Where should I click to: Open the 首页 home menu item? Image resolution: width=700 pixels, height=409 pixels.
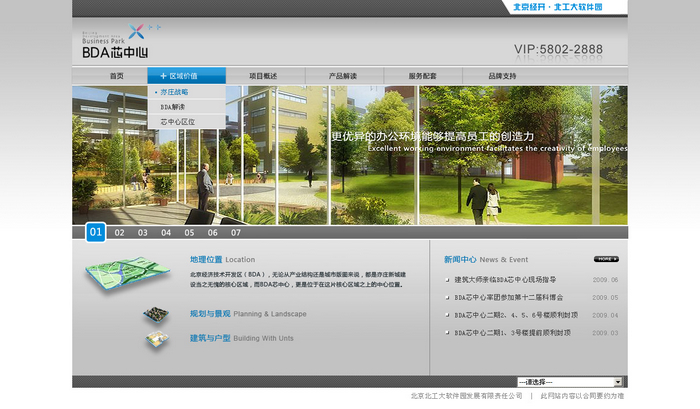coord(117,76)
